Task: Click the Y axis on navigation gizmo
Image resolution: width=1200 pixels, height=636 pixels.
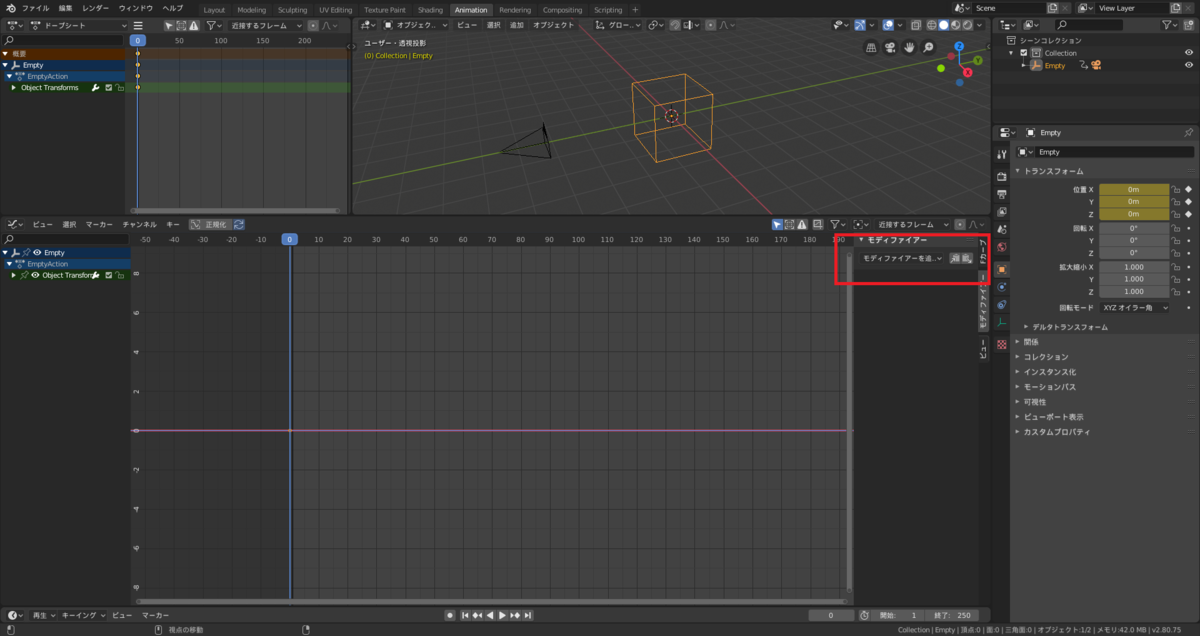Action: pos(977,60)
